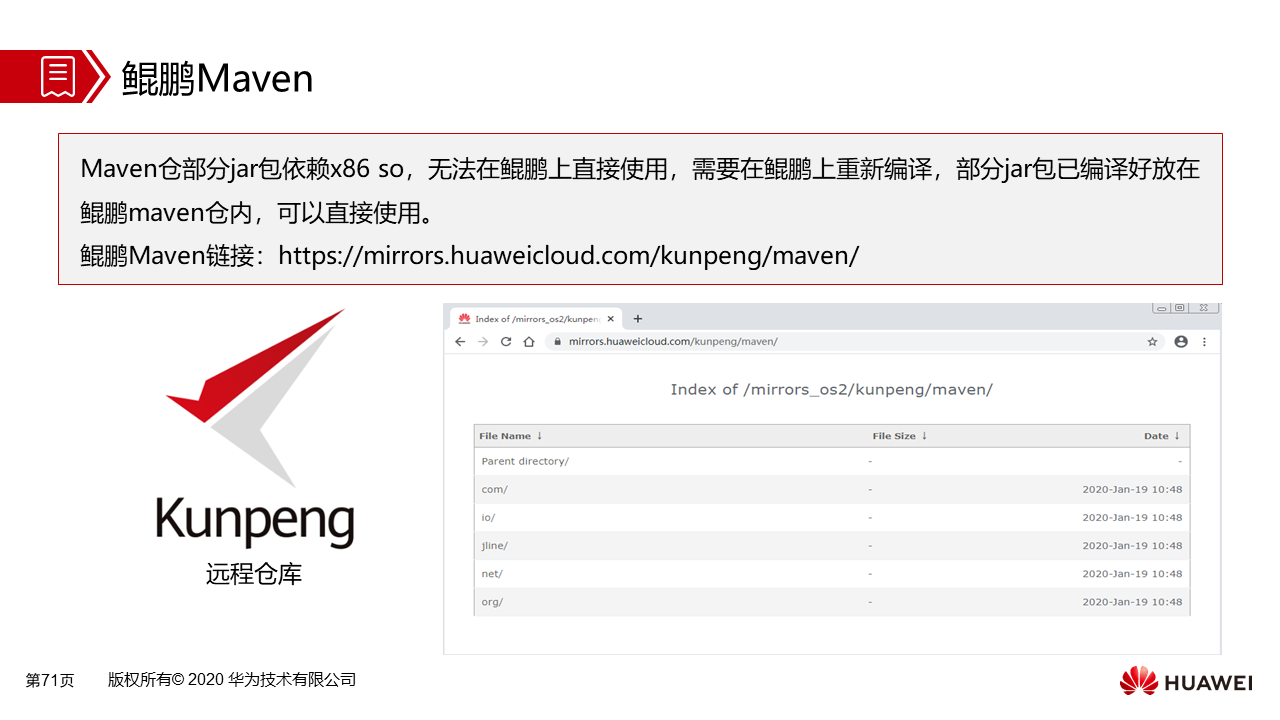The image size is (1280, 720).
Task: Click the Kunpeng logo image
Action: click(x=255, y=428)
